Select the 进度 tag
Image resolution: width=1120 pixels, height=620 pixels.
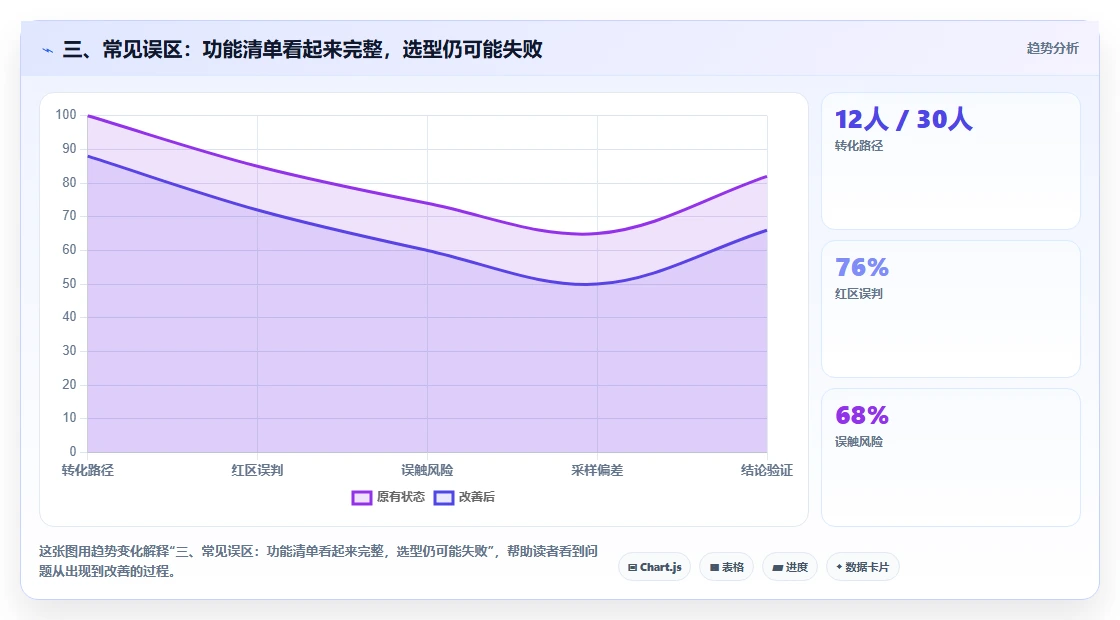pyautogui.click(x=790, y=567)
